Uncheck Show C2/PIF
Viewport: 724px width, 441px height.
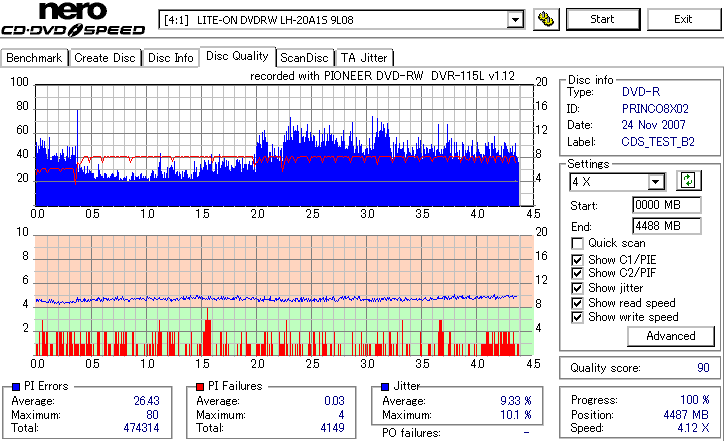pos(577,273)
